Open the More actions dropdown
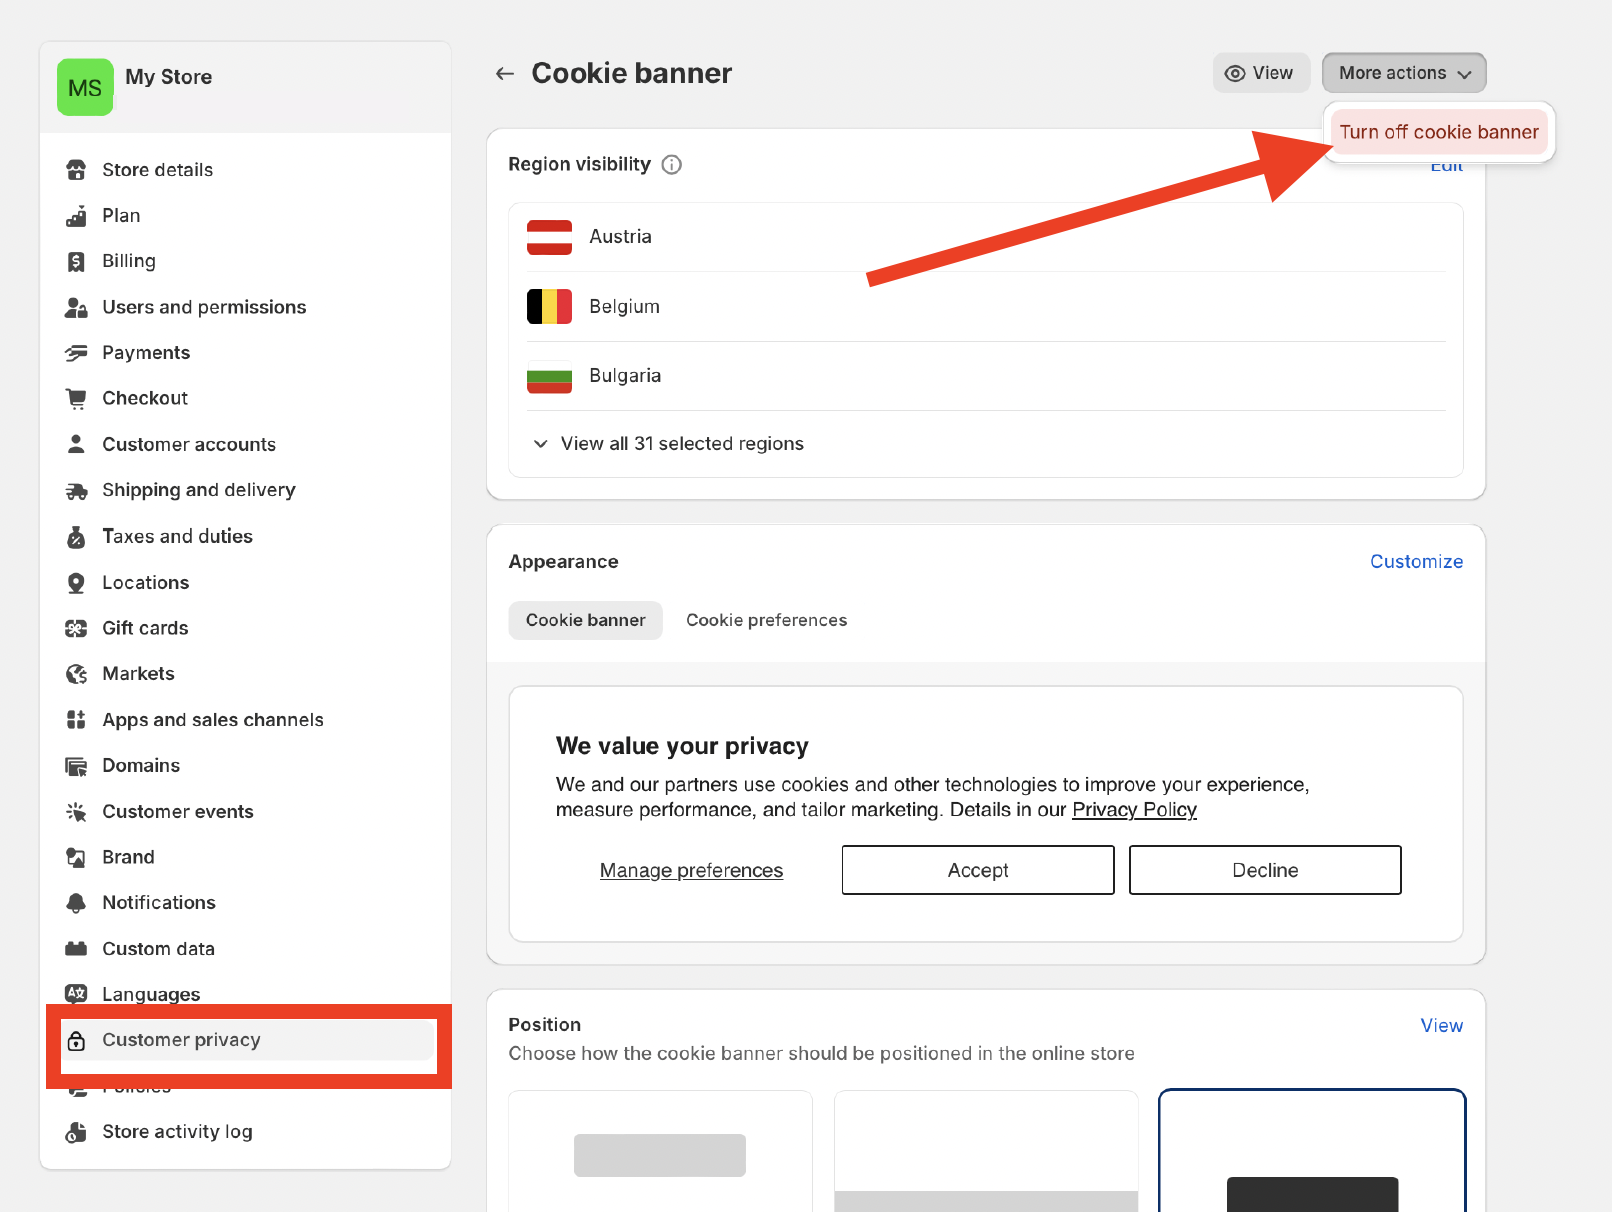Viewport: 1612px width, 1212px height. [x=1403, y=72]
